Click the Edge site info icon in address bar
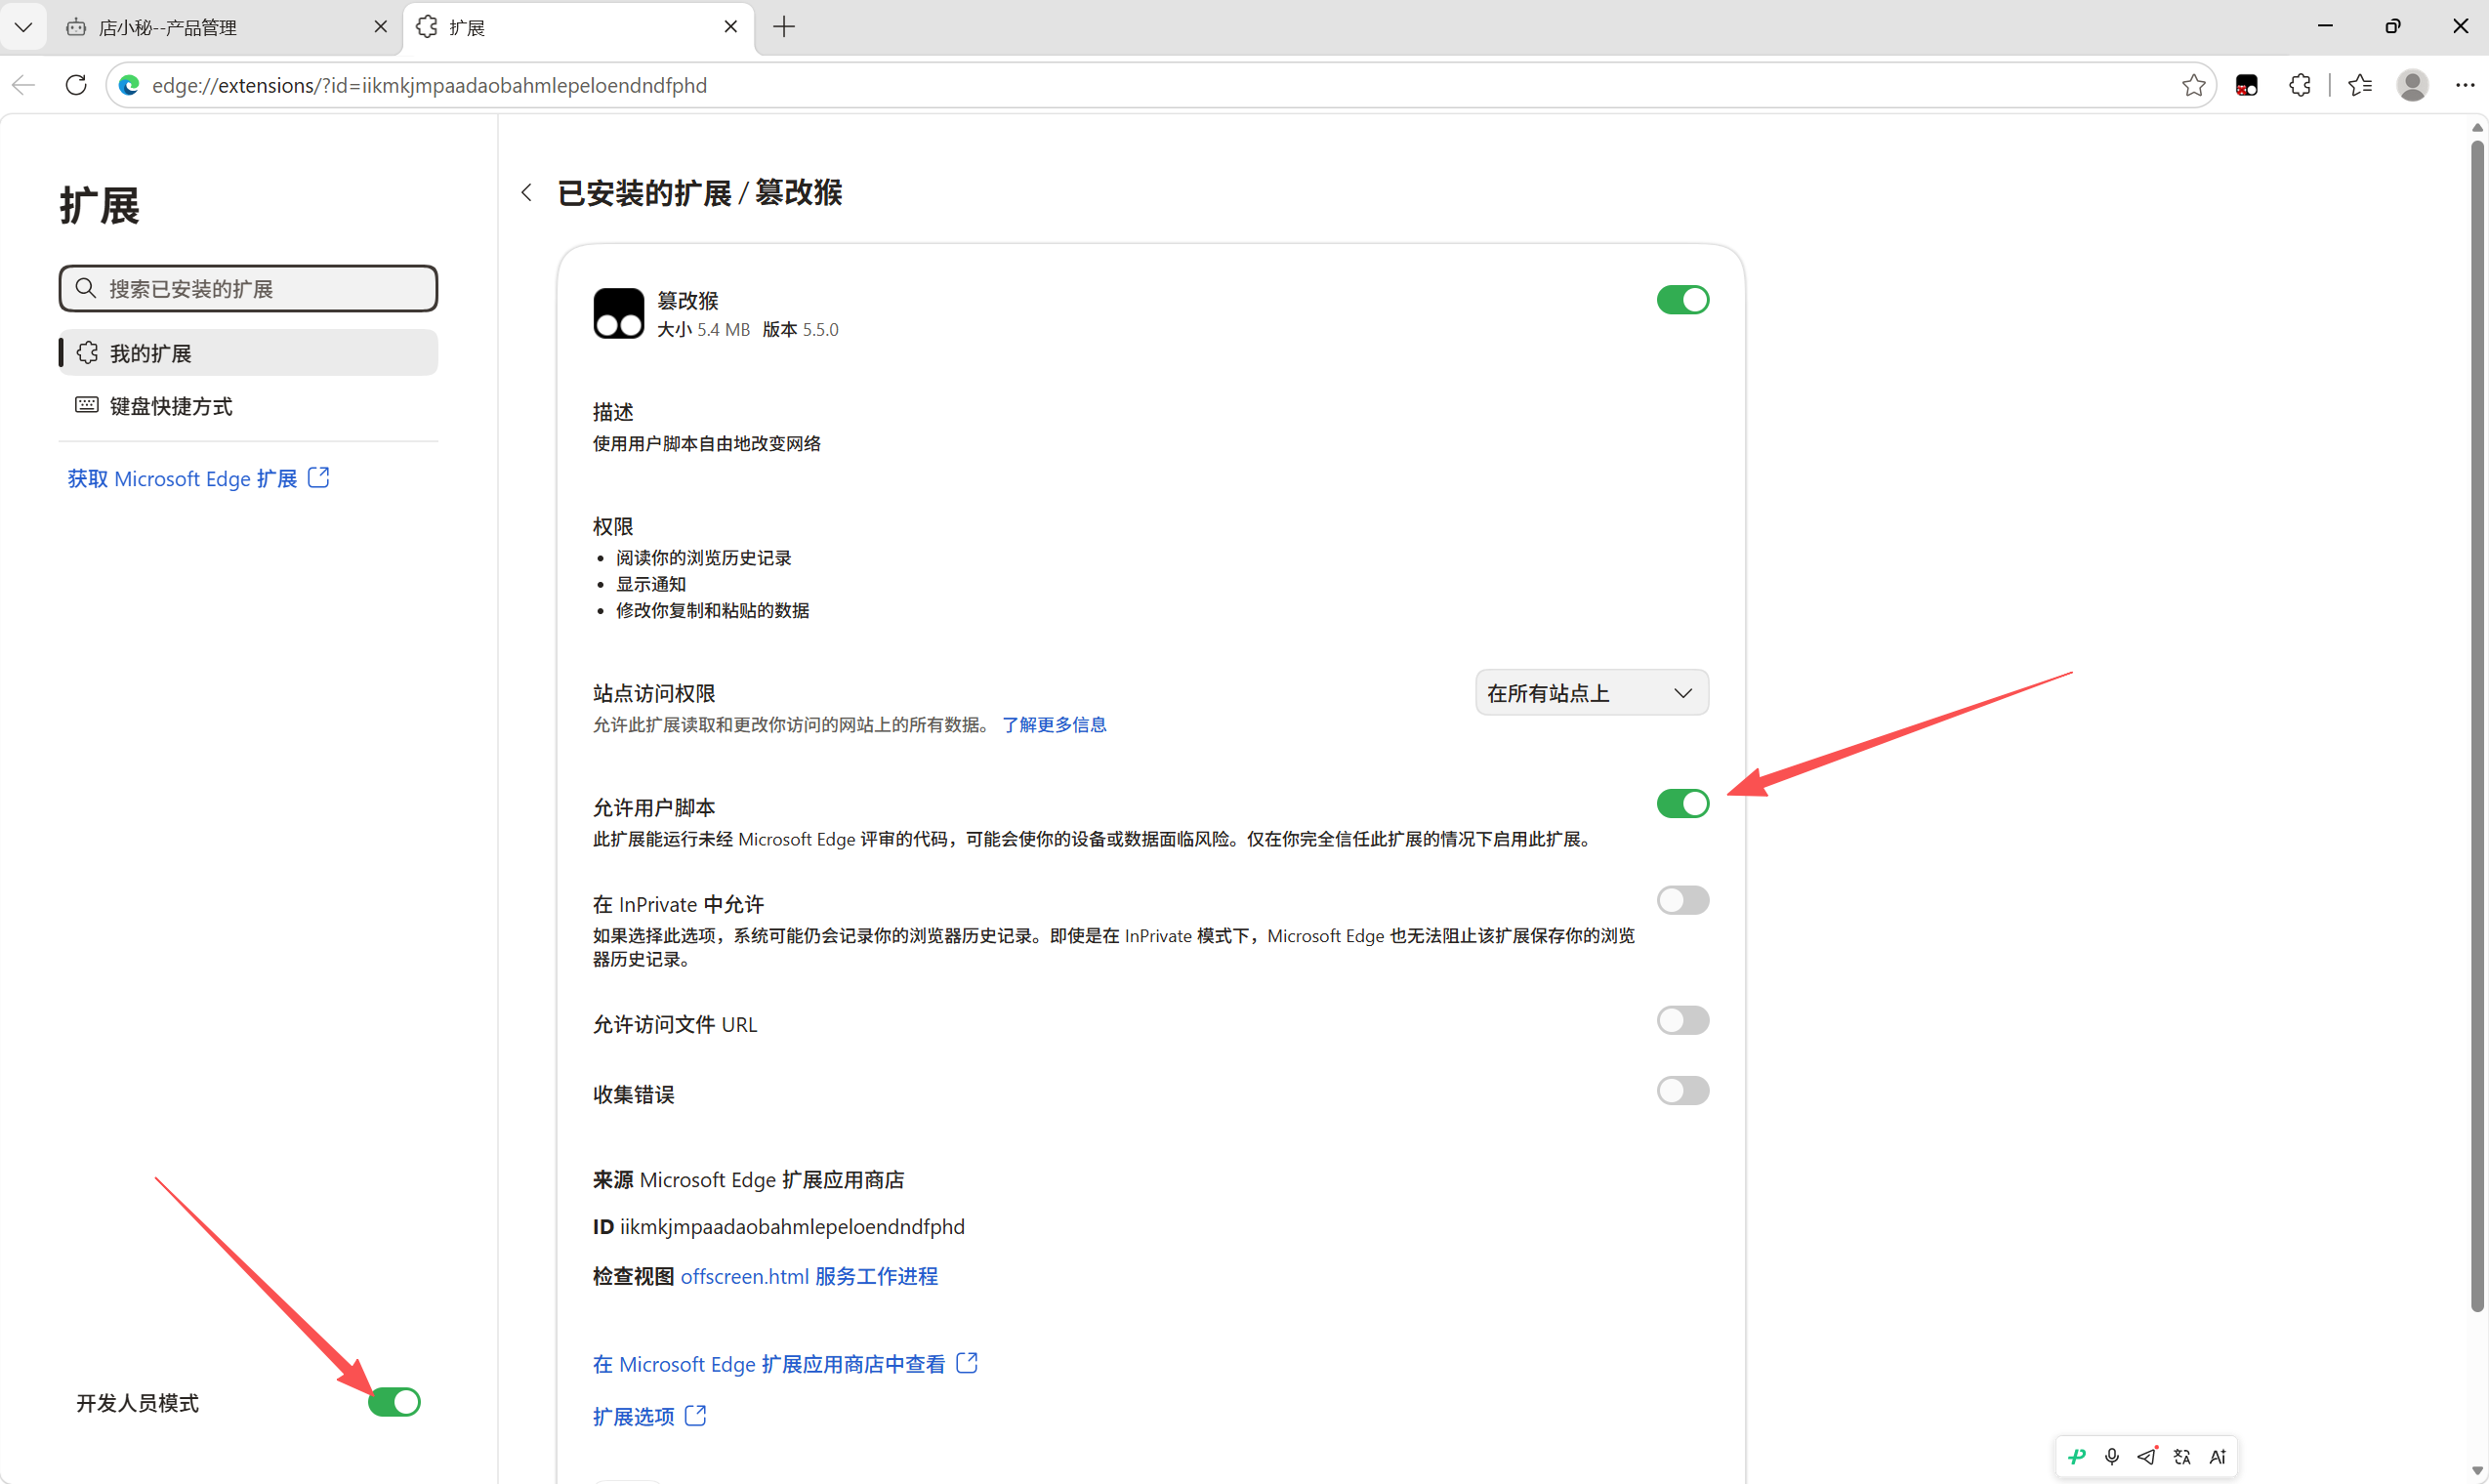Image resolution: width=2489 pixels, height=1484 pixels. click(x=128, y=85)
